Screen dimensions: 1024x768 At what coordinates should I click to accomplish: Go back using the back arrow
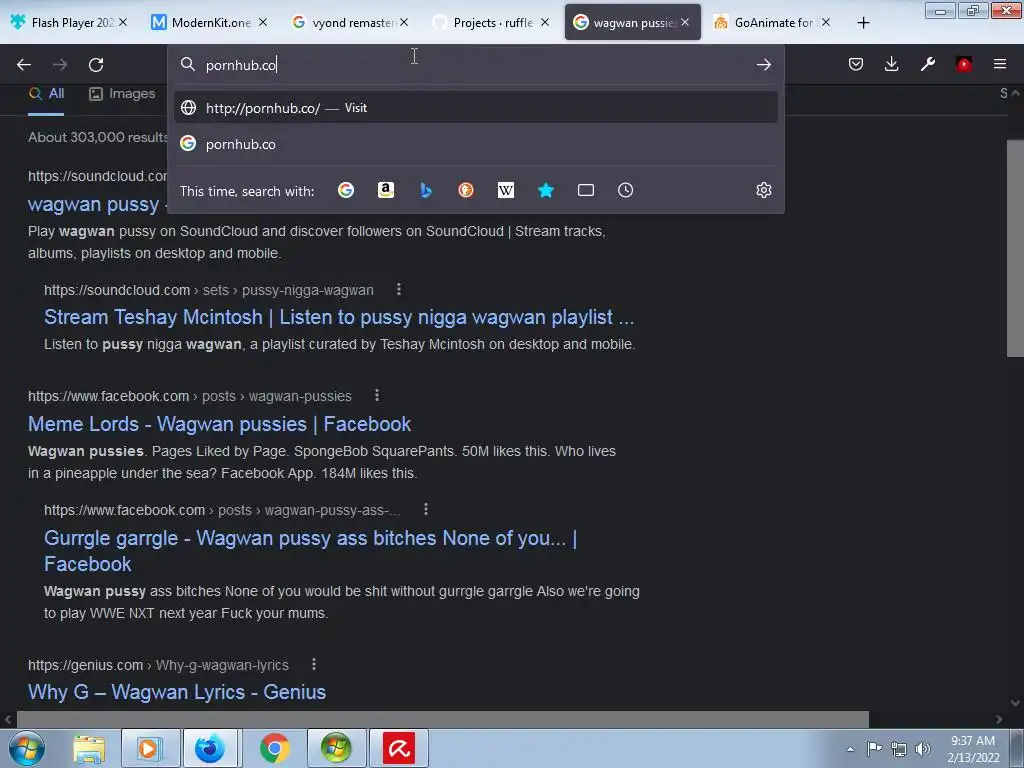24,65
